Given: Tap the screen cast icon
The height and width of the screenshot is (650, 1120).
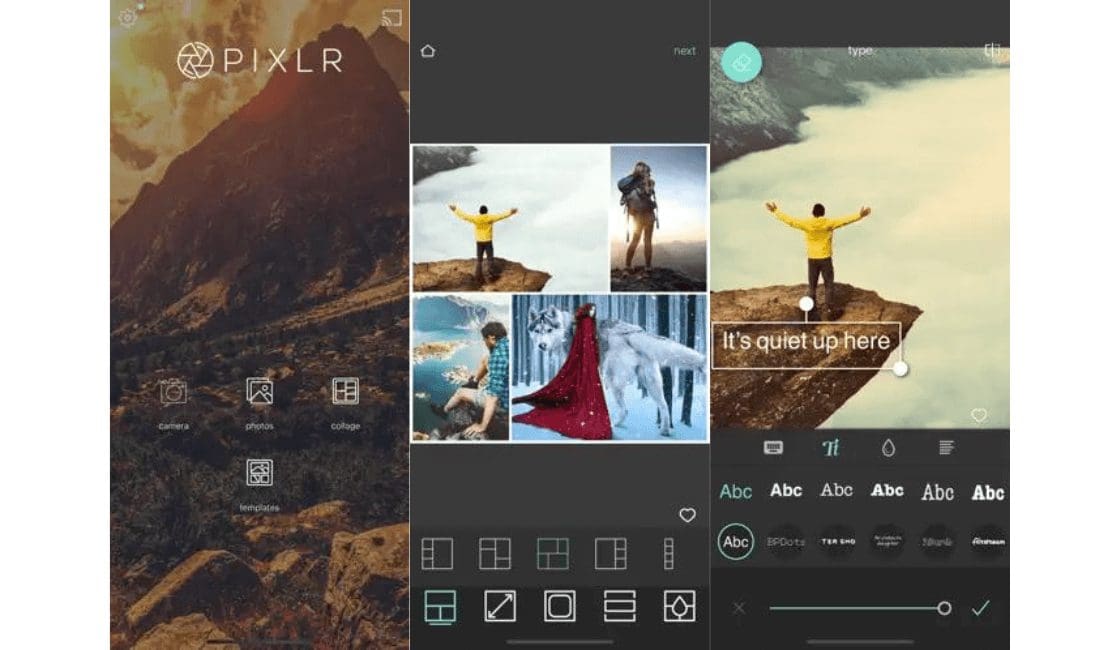Looking at the screenshot, I should [392, 17].
